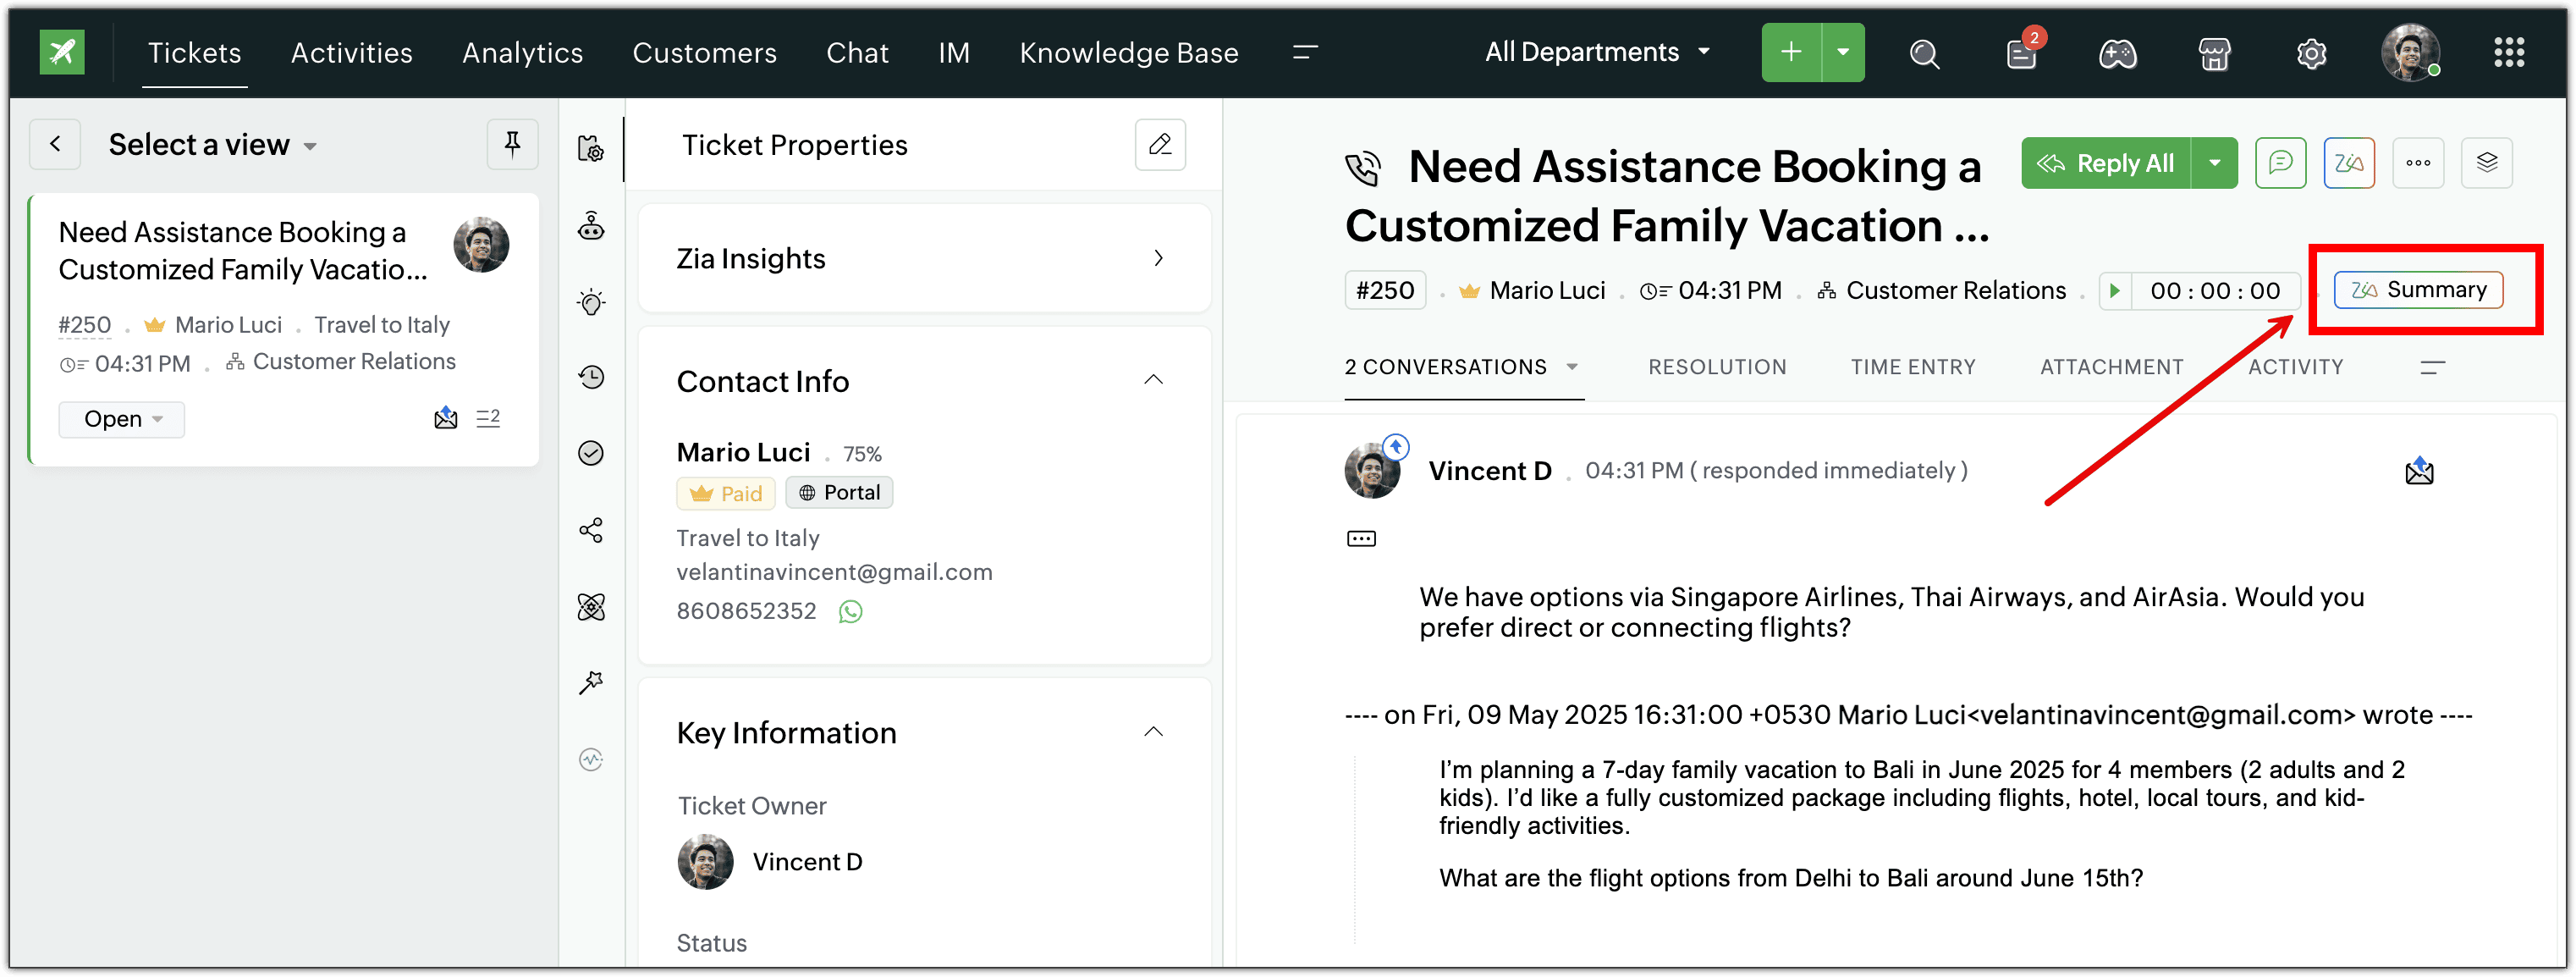2576x977 pixels.
Task: Collapse the Key Information section
Action: 1153,732
